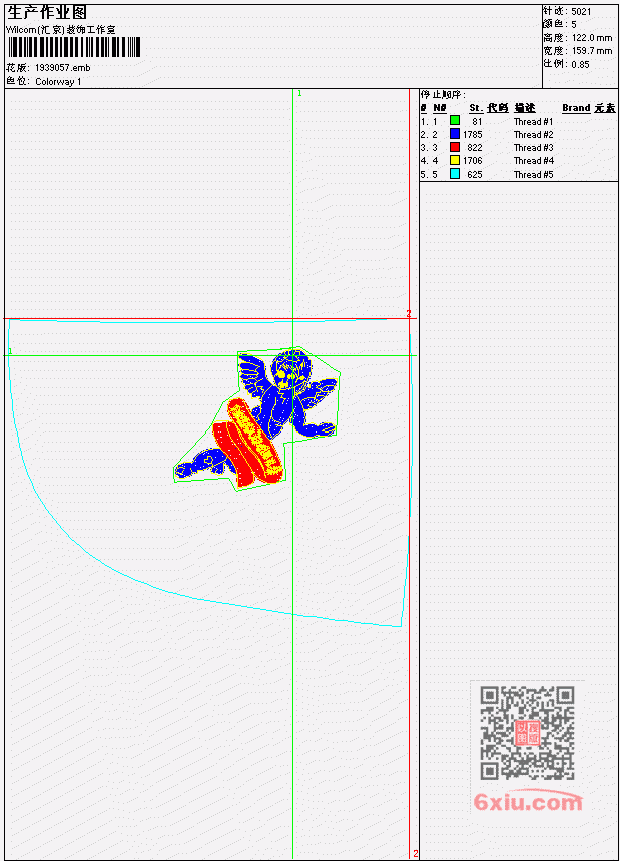Select the 'Thread #3' description text

(x=533, y=148)
